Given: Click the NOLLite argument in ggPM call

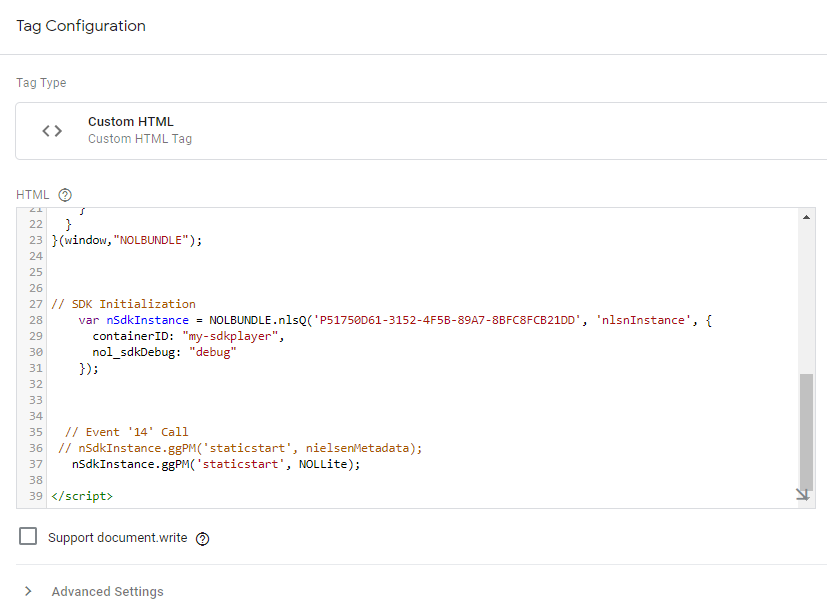Looking at the screenshot, I should [323, 464].
